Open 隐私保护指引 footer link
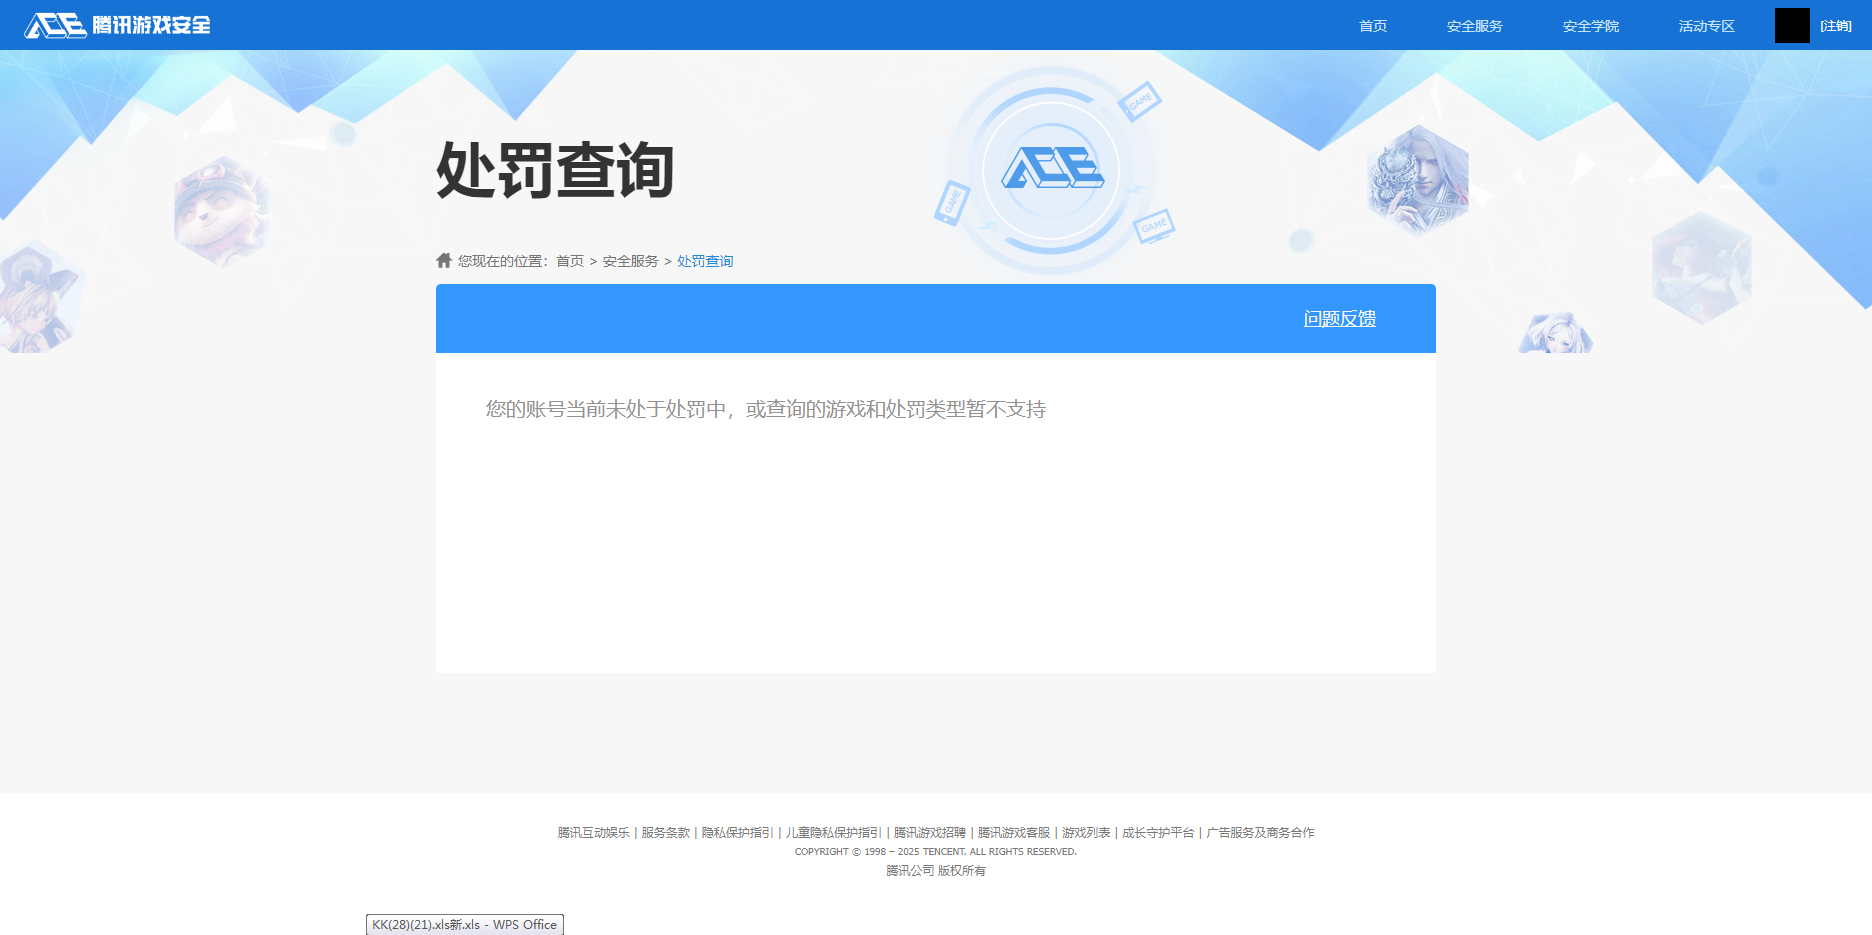 (x=737, y=832)
